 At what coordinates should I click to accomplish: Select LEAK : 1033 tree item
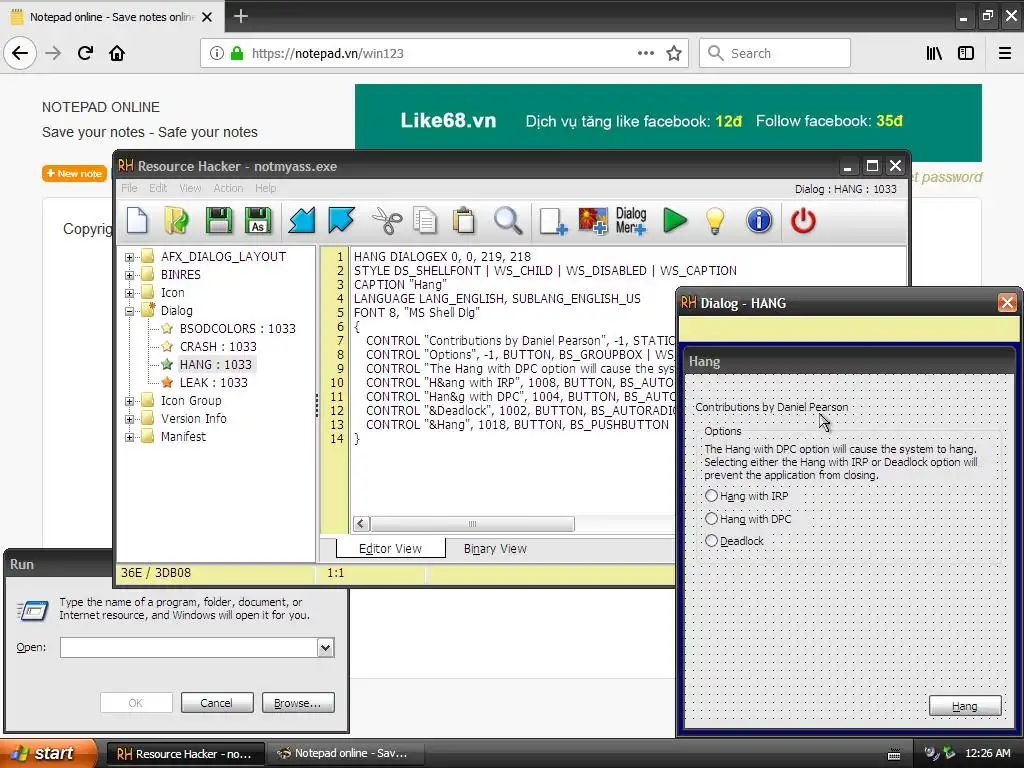tap(214, 383)
